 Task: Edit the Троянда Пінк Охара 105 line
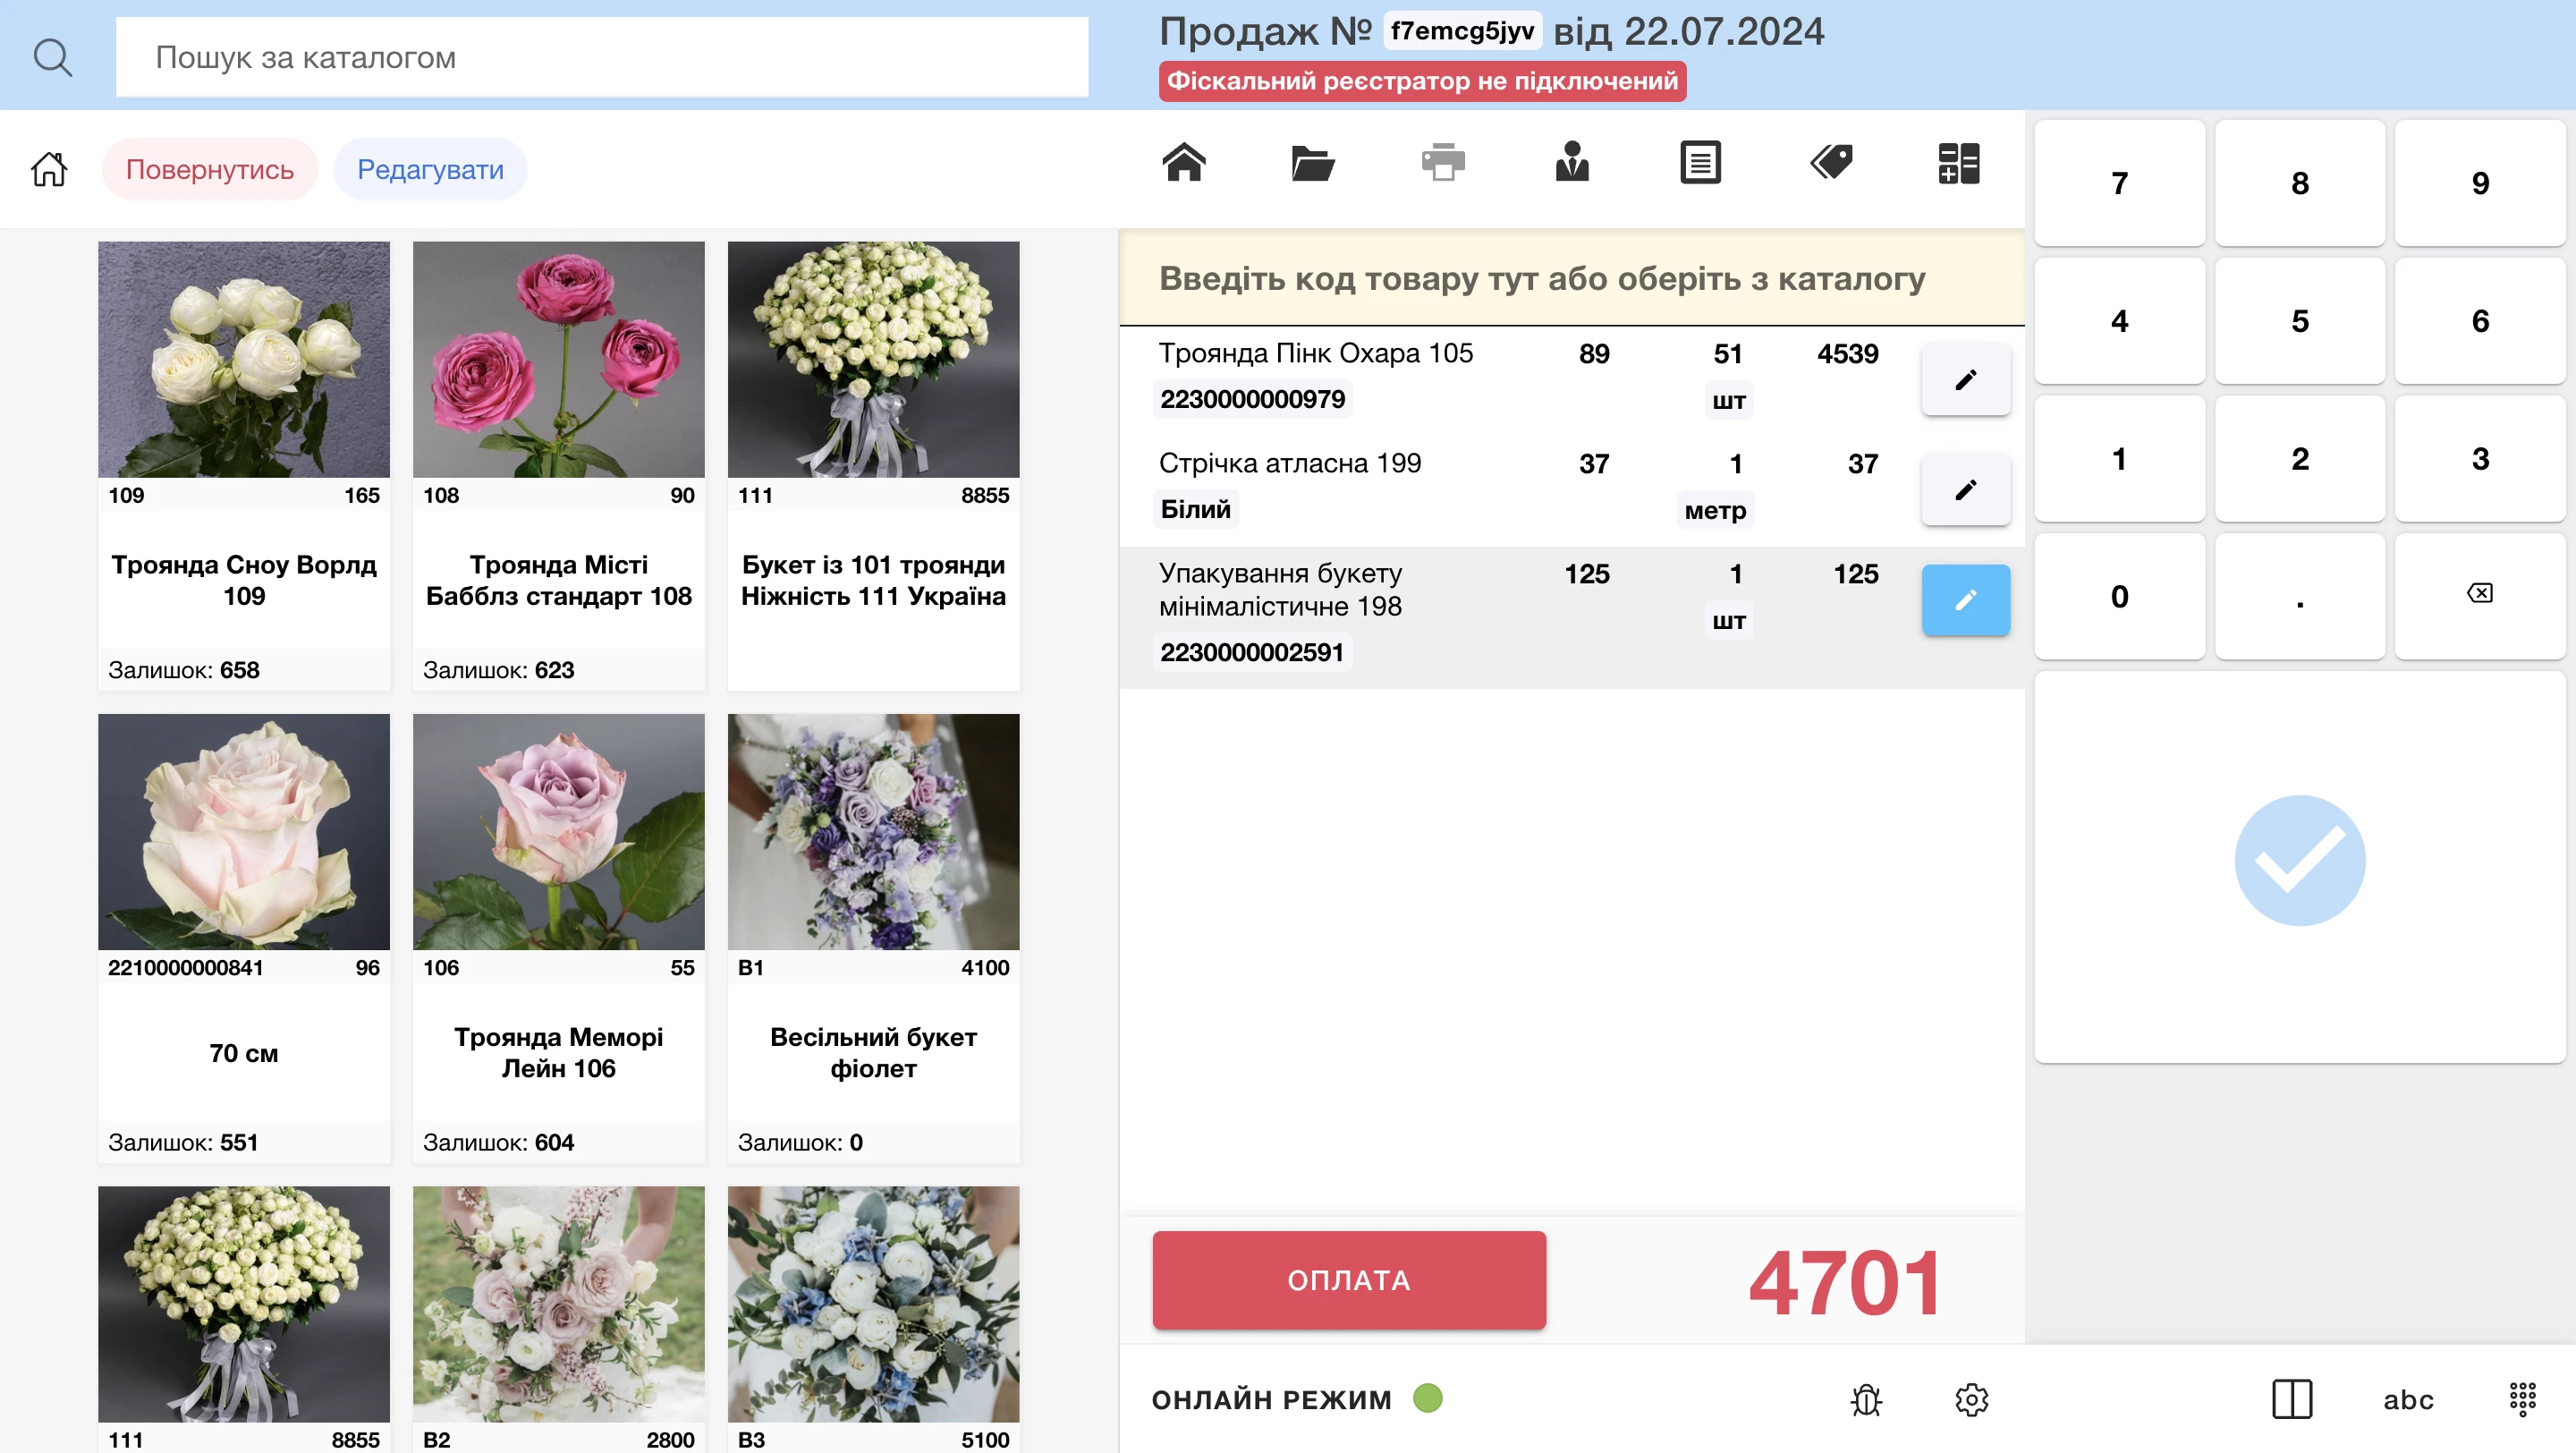(1965, 380)
